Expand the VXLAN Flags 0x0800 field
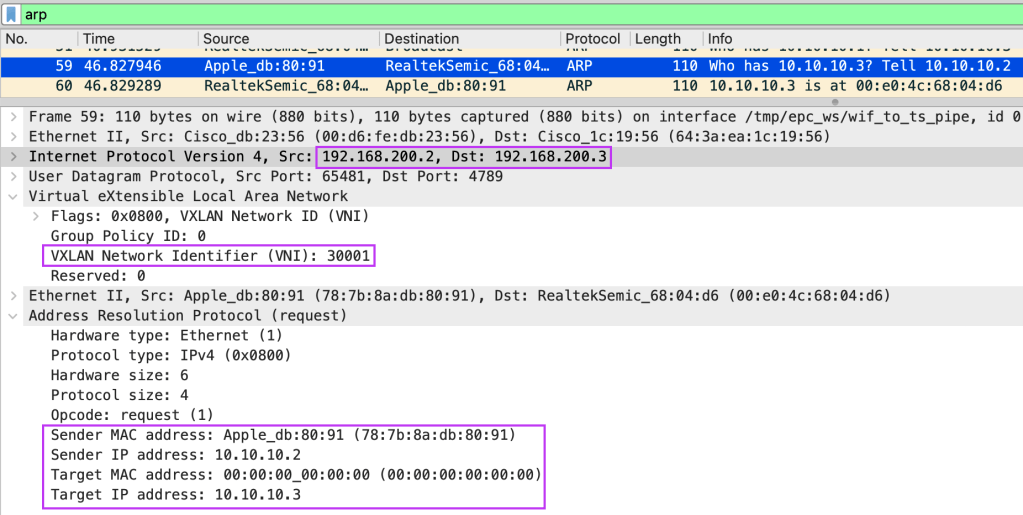This screenshot has width=1023, height=515. tap(37, 216)
